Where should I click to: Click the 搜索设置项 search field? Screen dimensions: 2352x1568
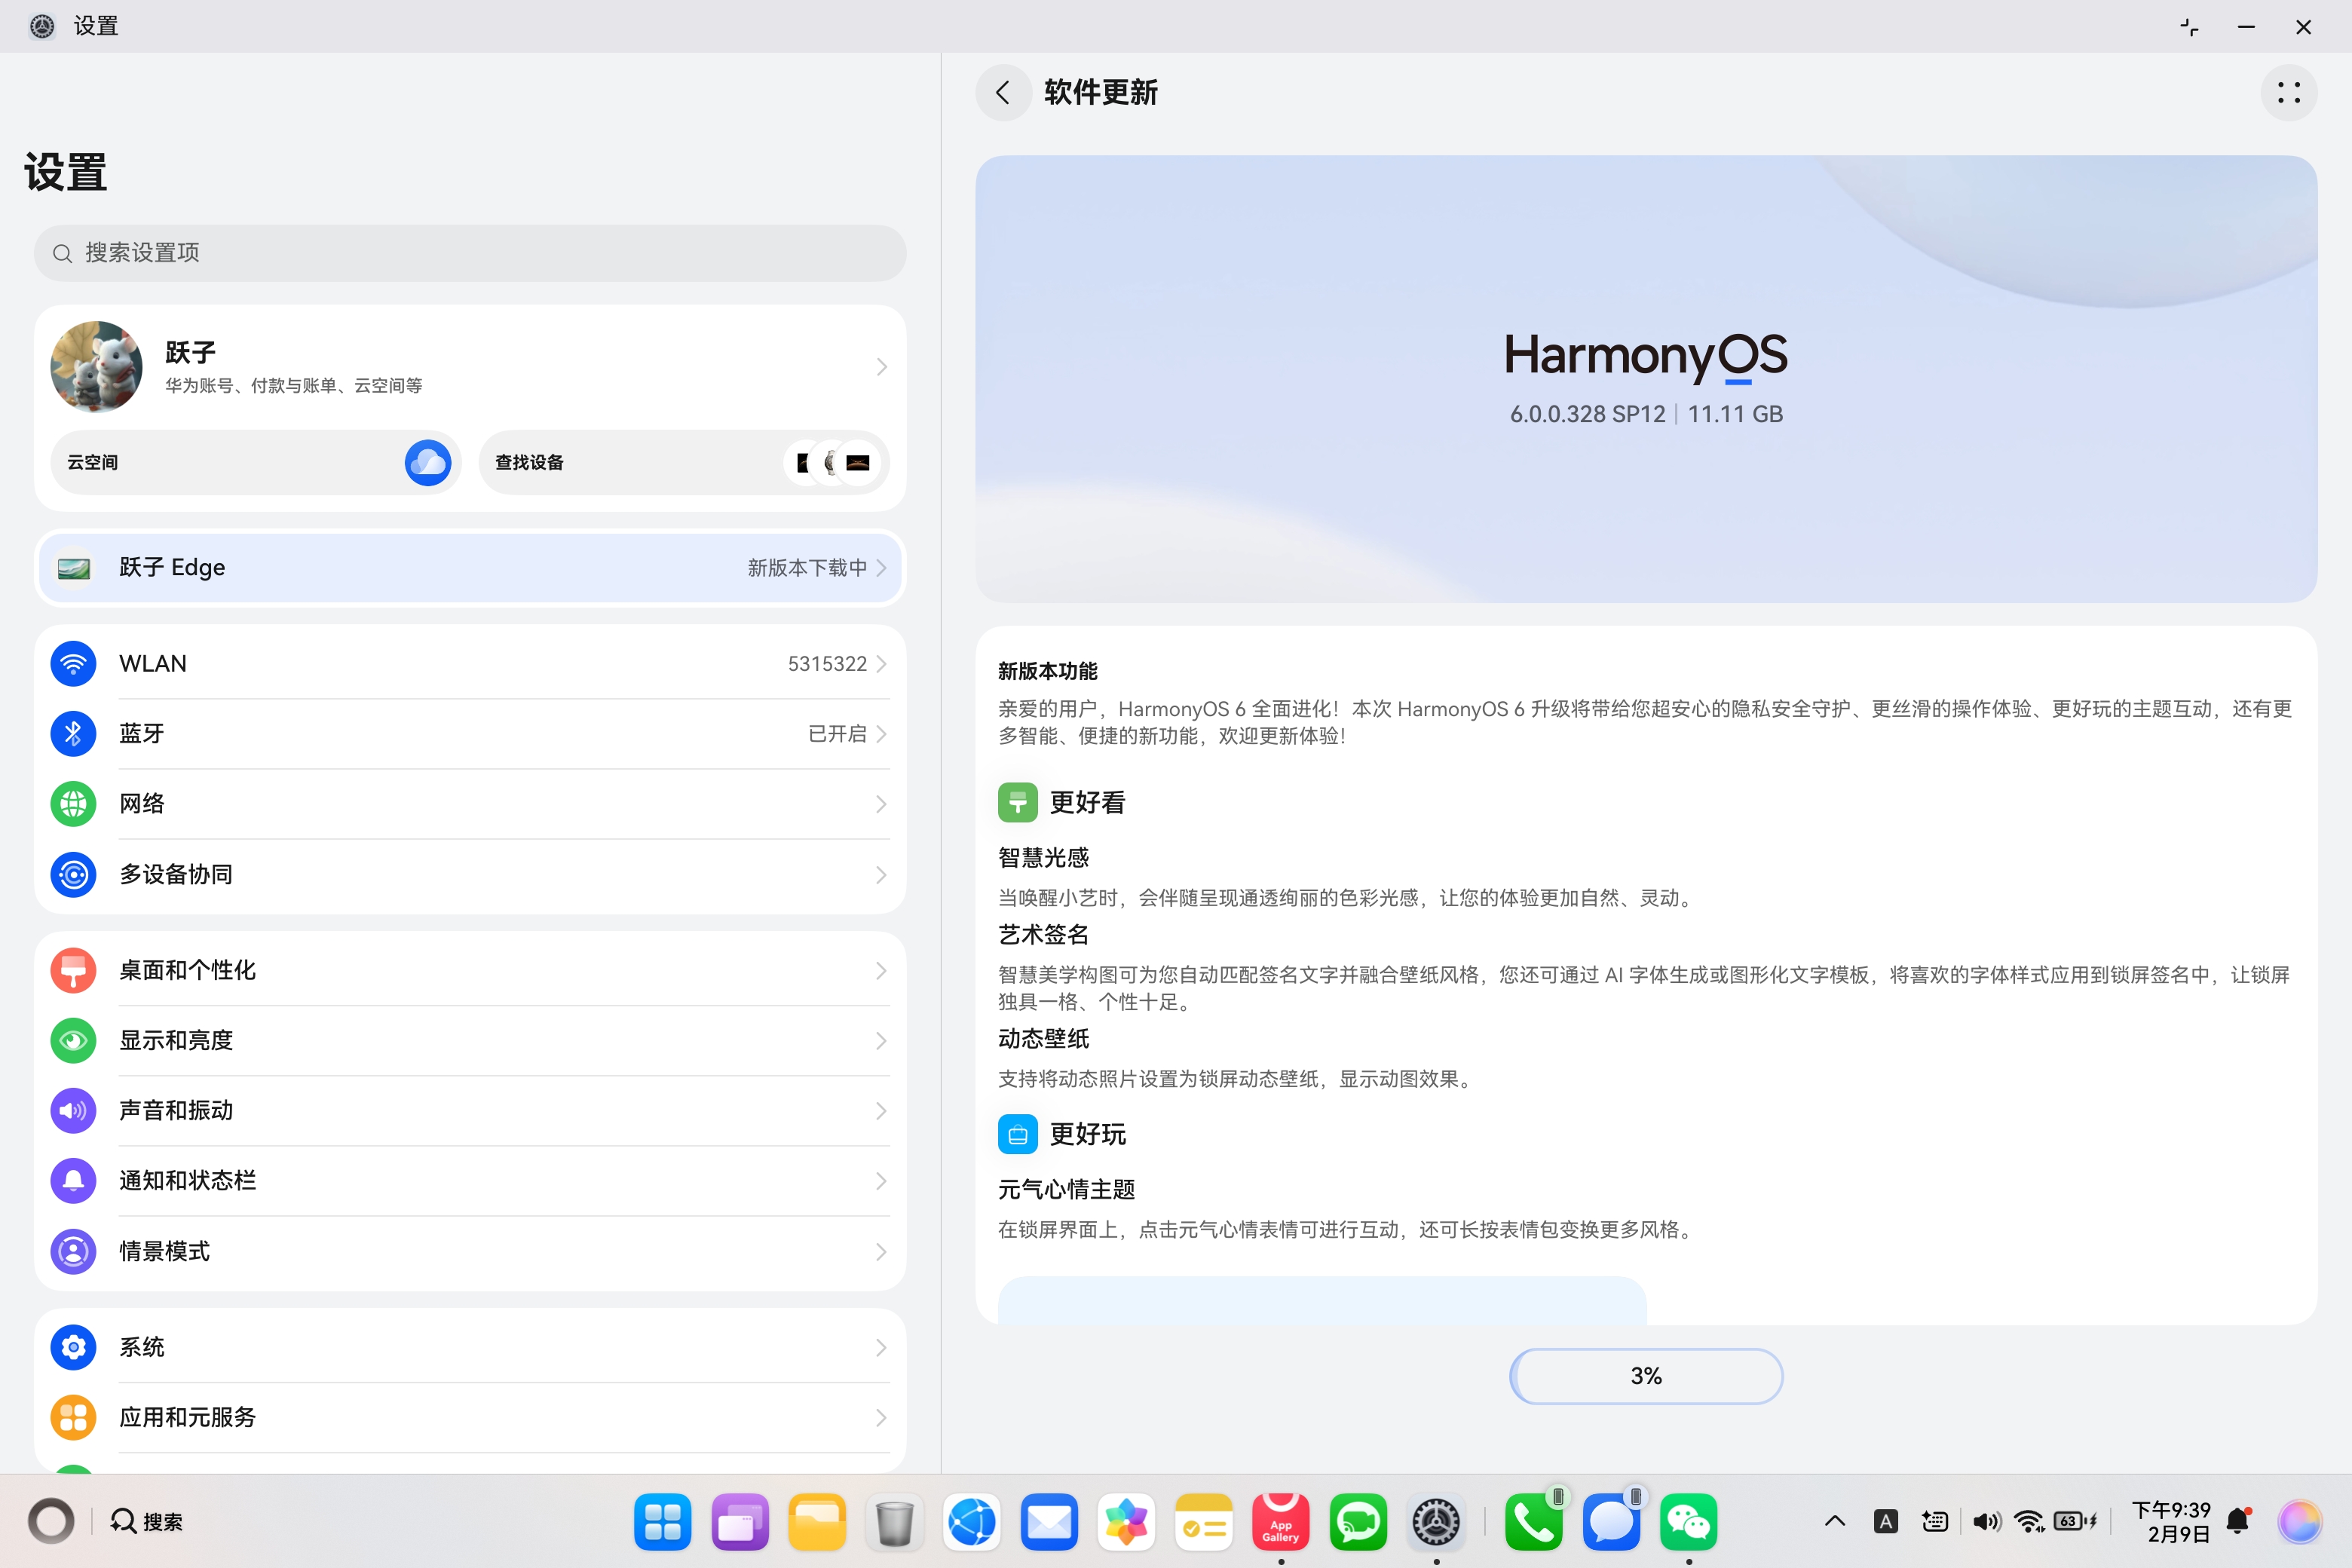pyautogui.click(x=470, y=253)
